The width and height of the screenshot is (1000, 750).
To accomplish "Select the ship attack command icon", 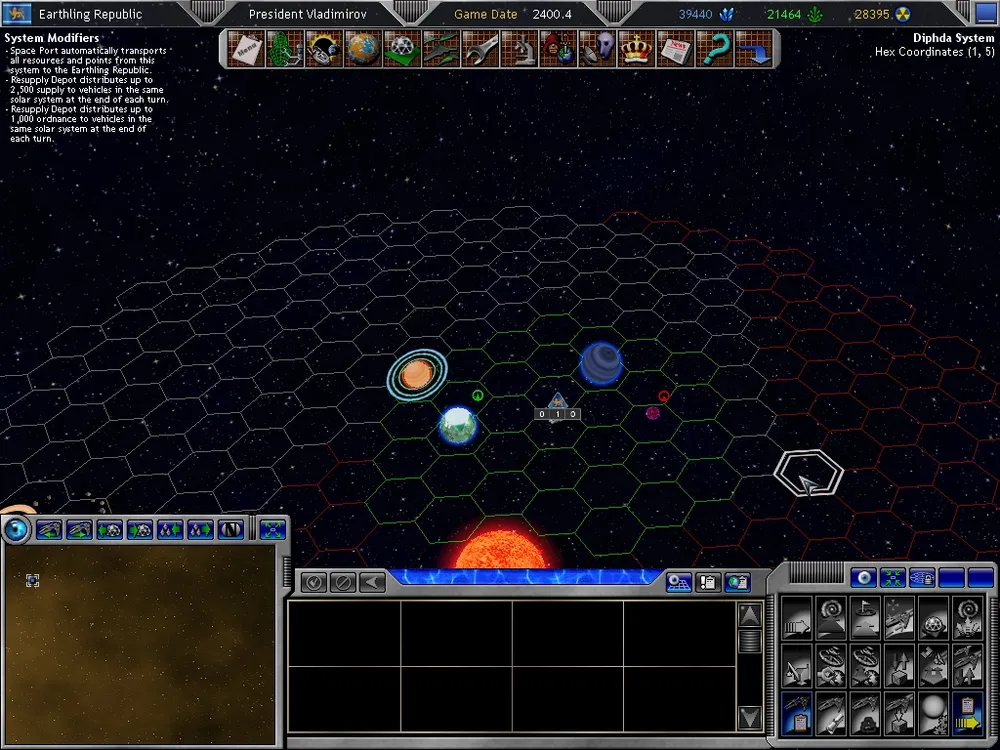I will point(899,617).
